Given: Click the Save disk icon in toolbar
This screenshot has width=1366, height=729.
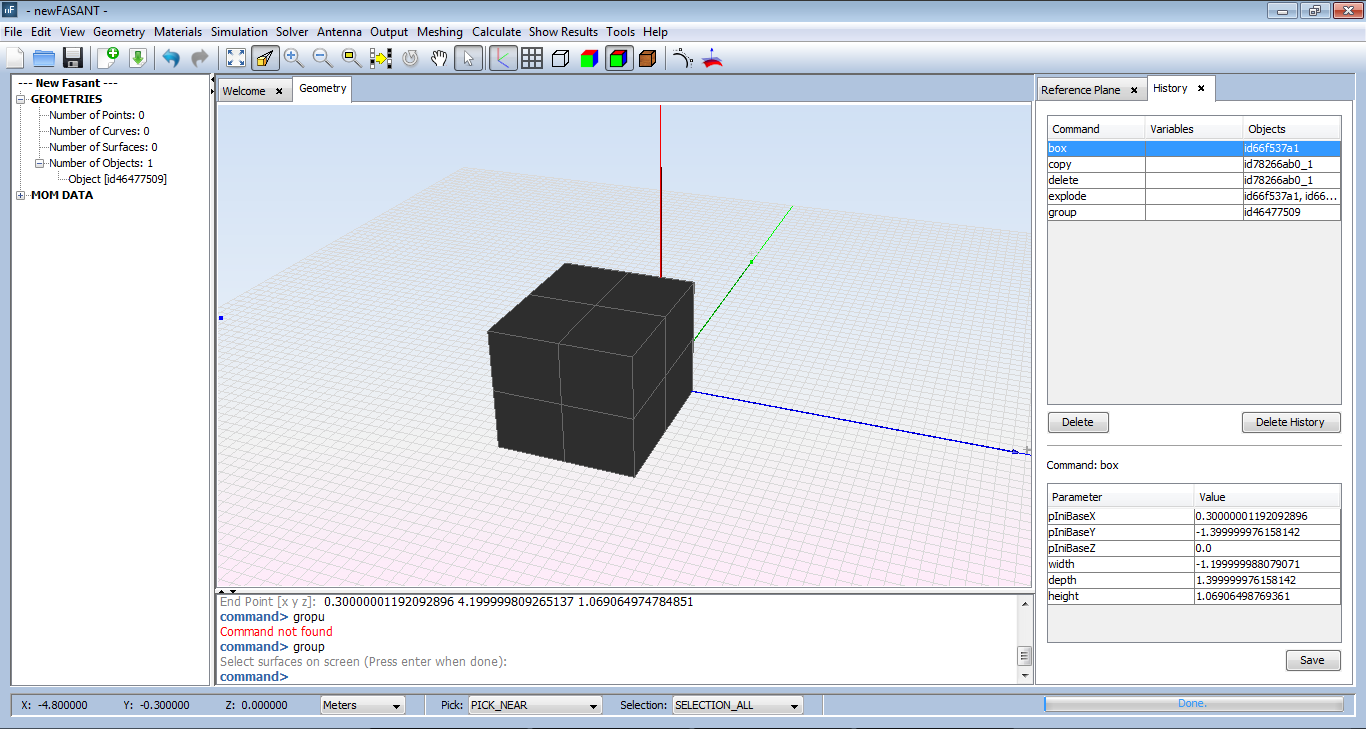Looking at the screenshot, I should coord(72,58).
